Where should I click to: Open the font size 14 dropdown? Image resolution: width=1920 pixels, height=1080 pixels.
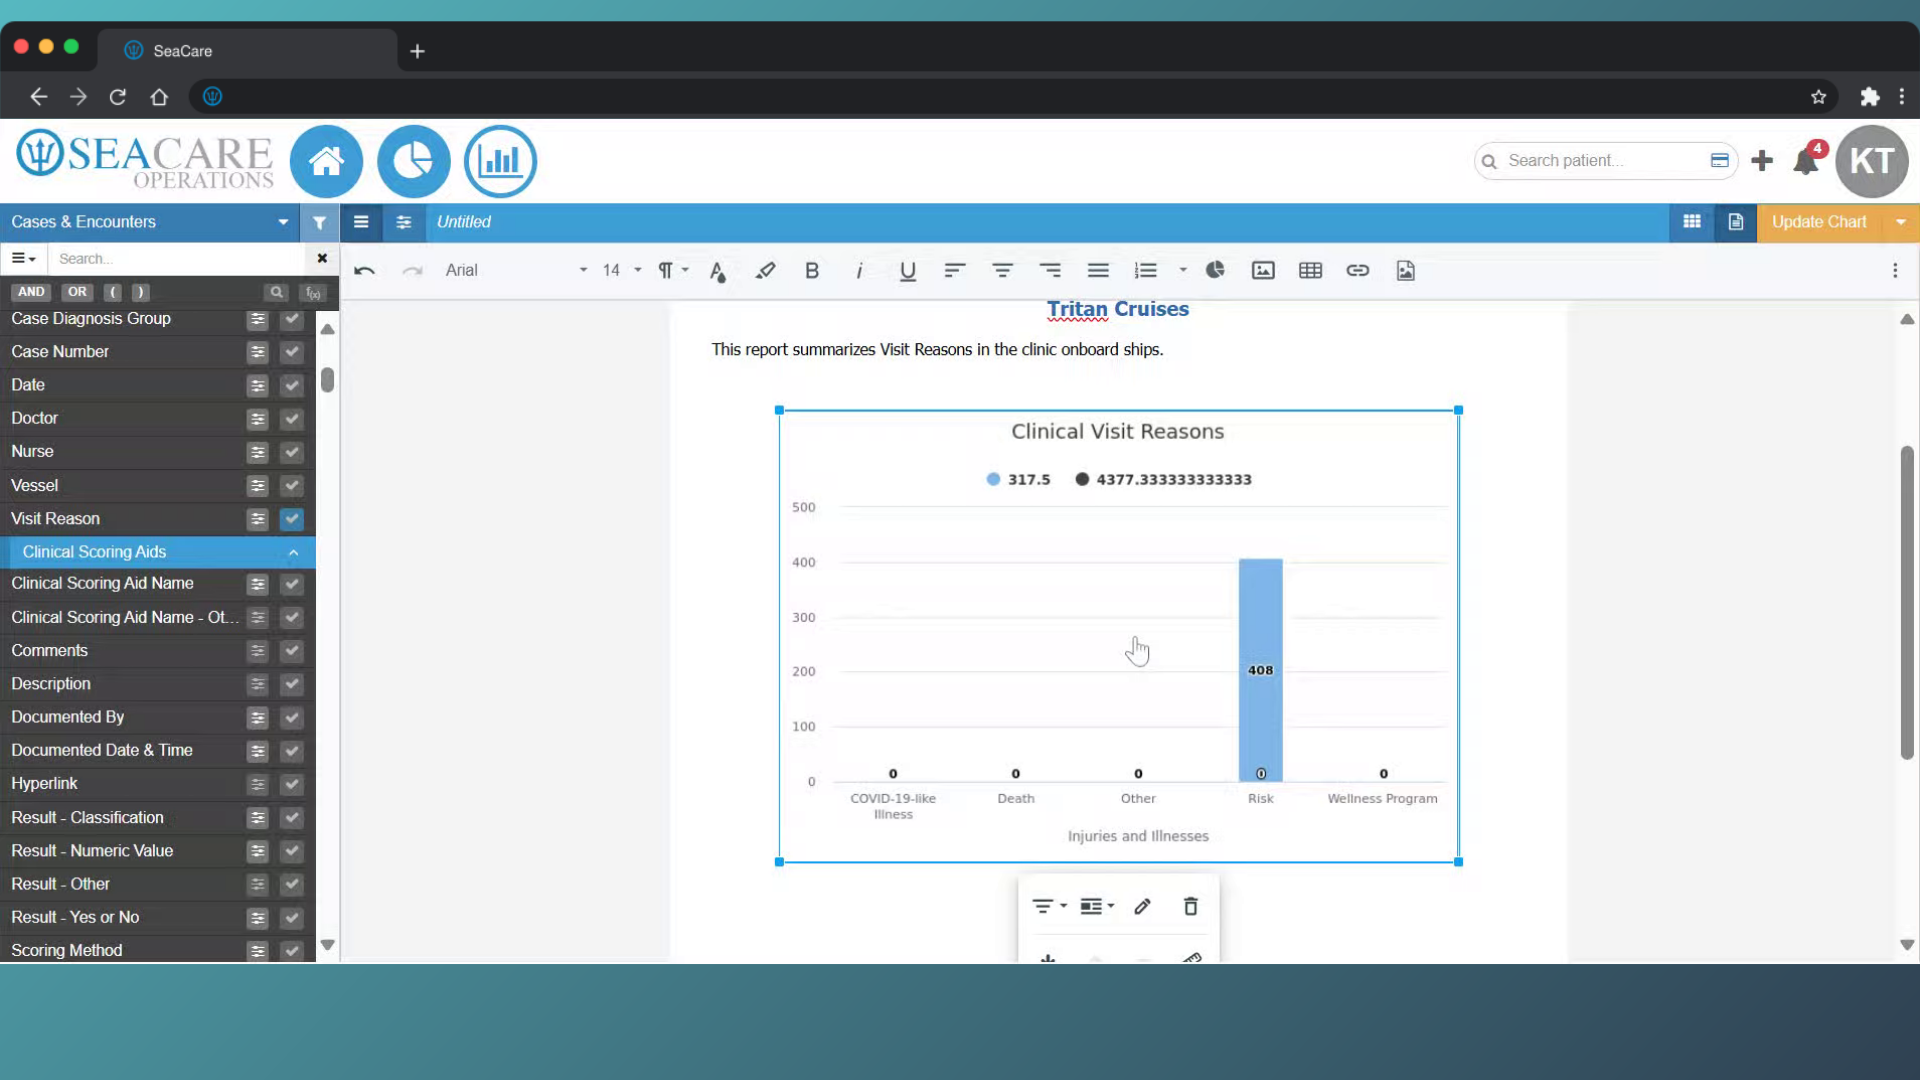(x=621, y=271)
